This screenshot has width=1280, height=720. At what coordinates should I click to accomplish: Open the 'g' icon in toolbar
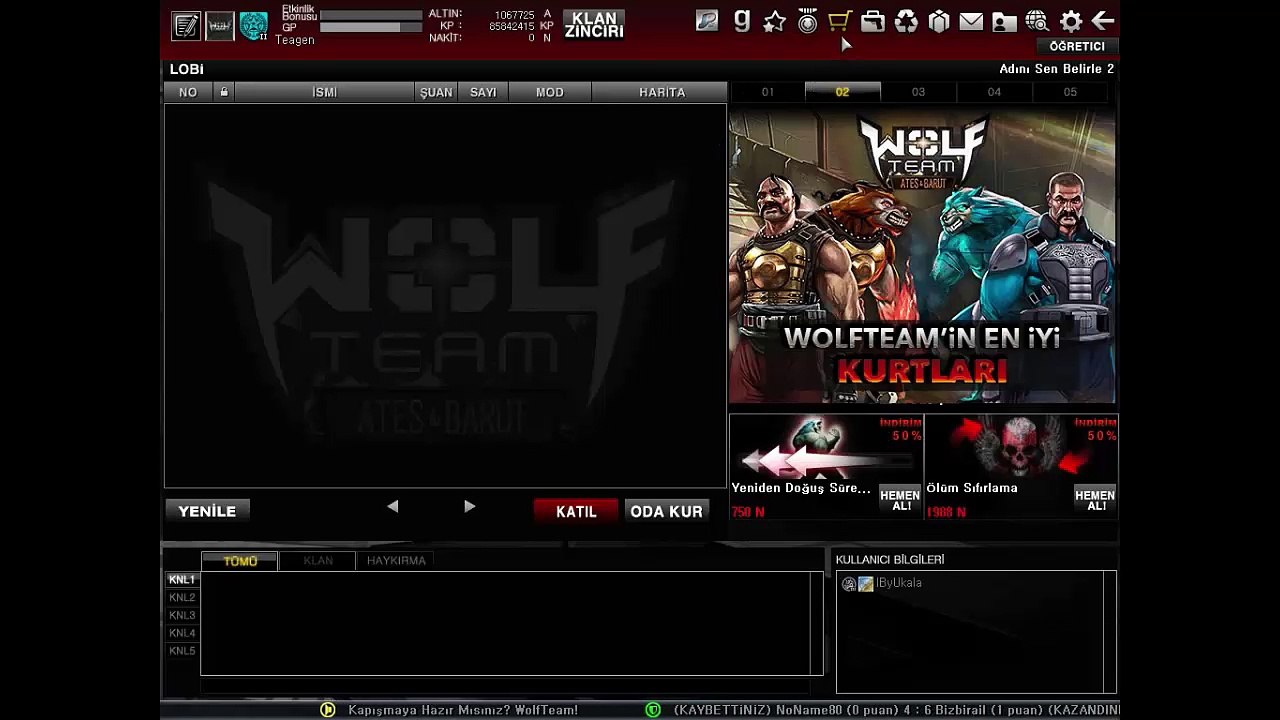pyautogui.click(x=741, y=21)
